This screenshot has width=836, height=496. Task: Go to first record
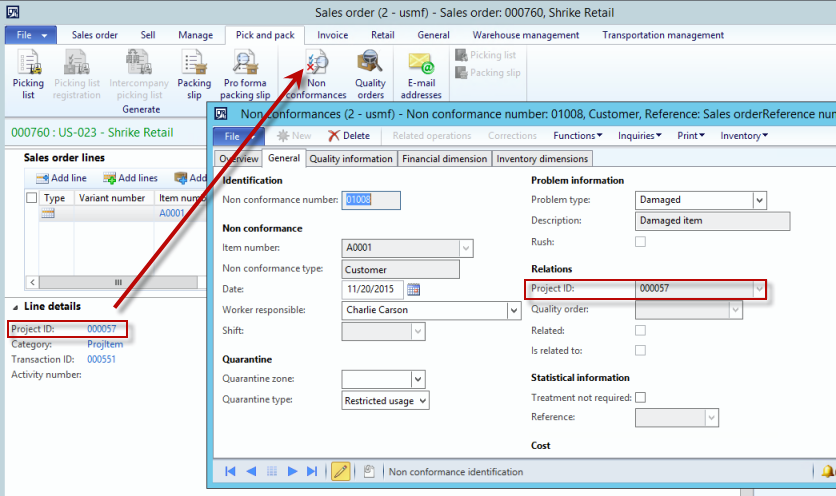[x=230, y=471]
